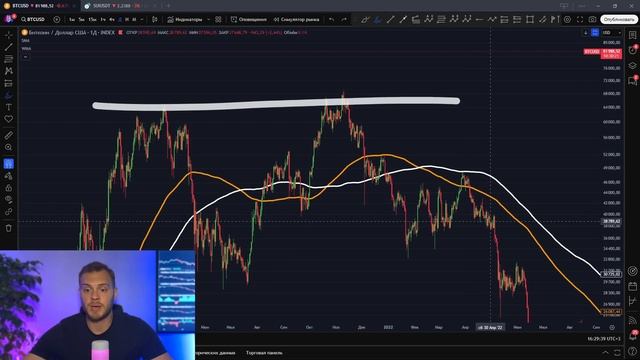This screenshot has width=640, height=360.
Task: Toggle stay in drawing mode
Action: [9, 176]
